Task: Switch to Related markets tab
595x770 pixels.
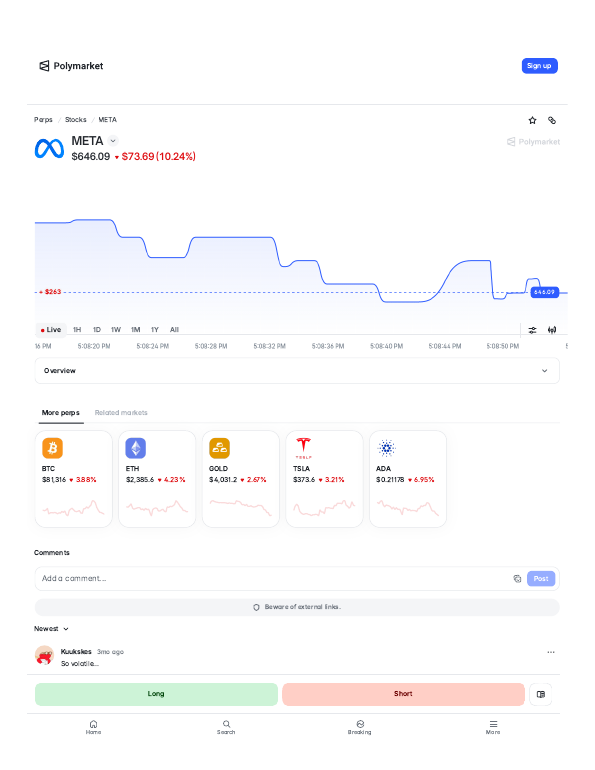Action: (x=121, y=412)
